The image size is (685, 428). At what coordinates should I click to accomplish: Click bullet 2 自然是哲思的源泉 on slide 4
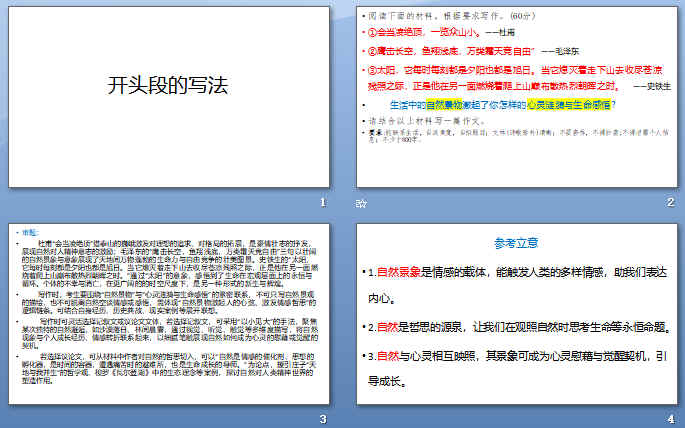tap(517, 327)
